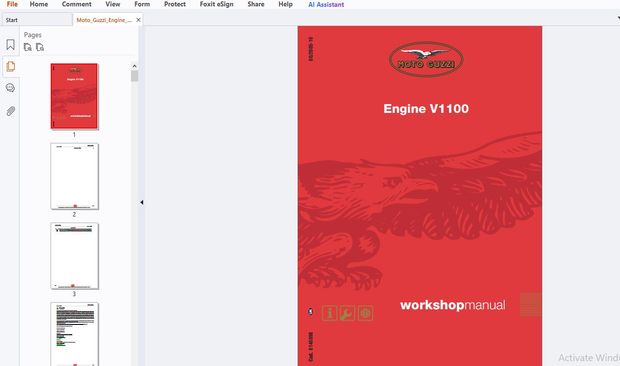Close the Moto_Guzzi_Engine document tab
The height and width of the screenshot is (366, 620).
click(x=138, y=20)
